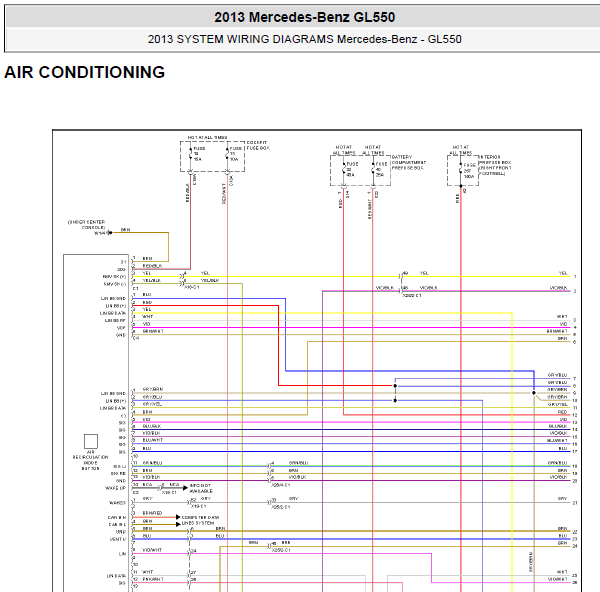This screenshot has width=600, height=592.
Task: Click the 15A fuse in the cockpit fuse box
Action: coord(191,153)
